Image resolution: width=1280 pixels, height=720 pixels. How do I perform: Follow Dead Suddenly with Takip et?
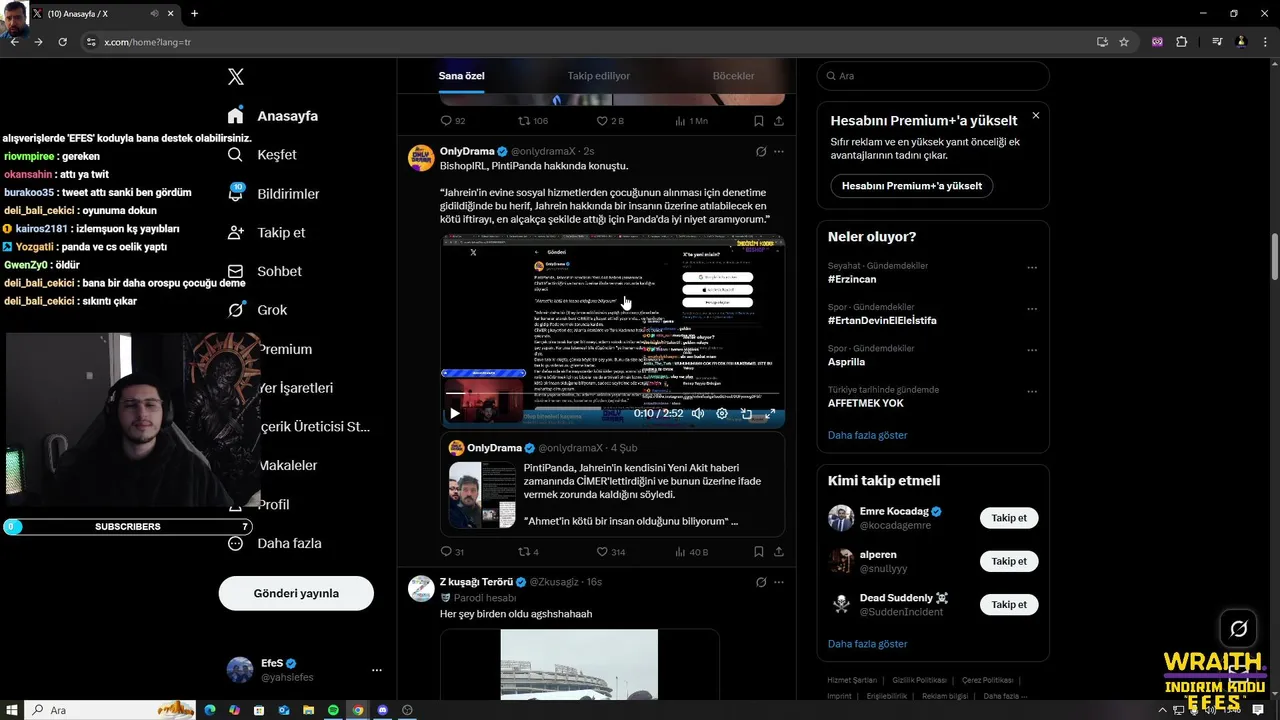pyautogui.click(x=1009, y=604)
